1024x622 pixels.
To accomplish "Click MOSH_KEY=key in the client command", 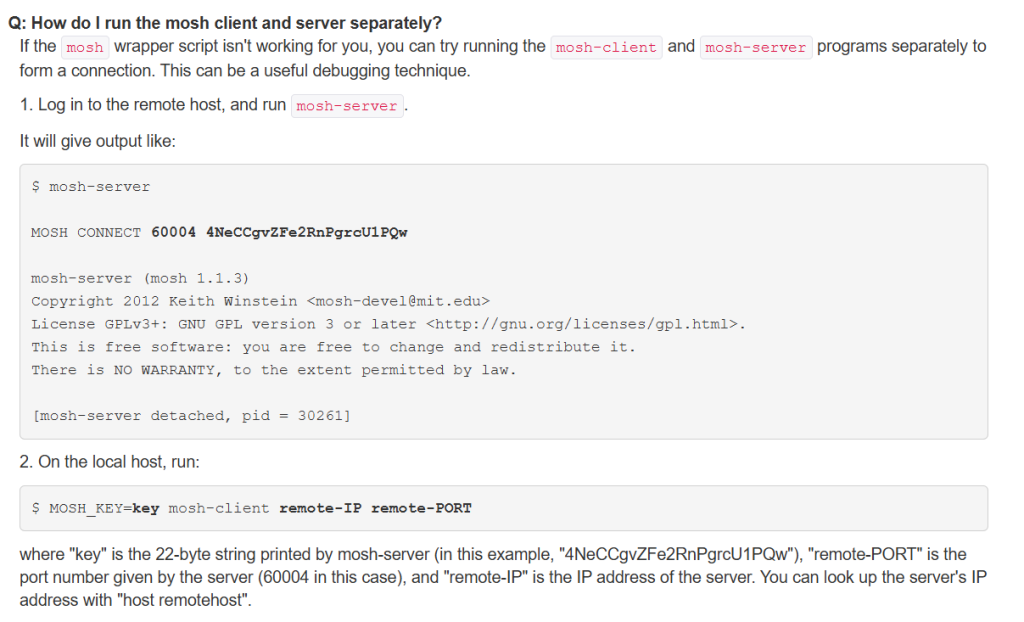I will (x=104, y=508).
